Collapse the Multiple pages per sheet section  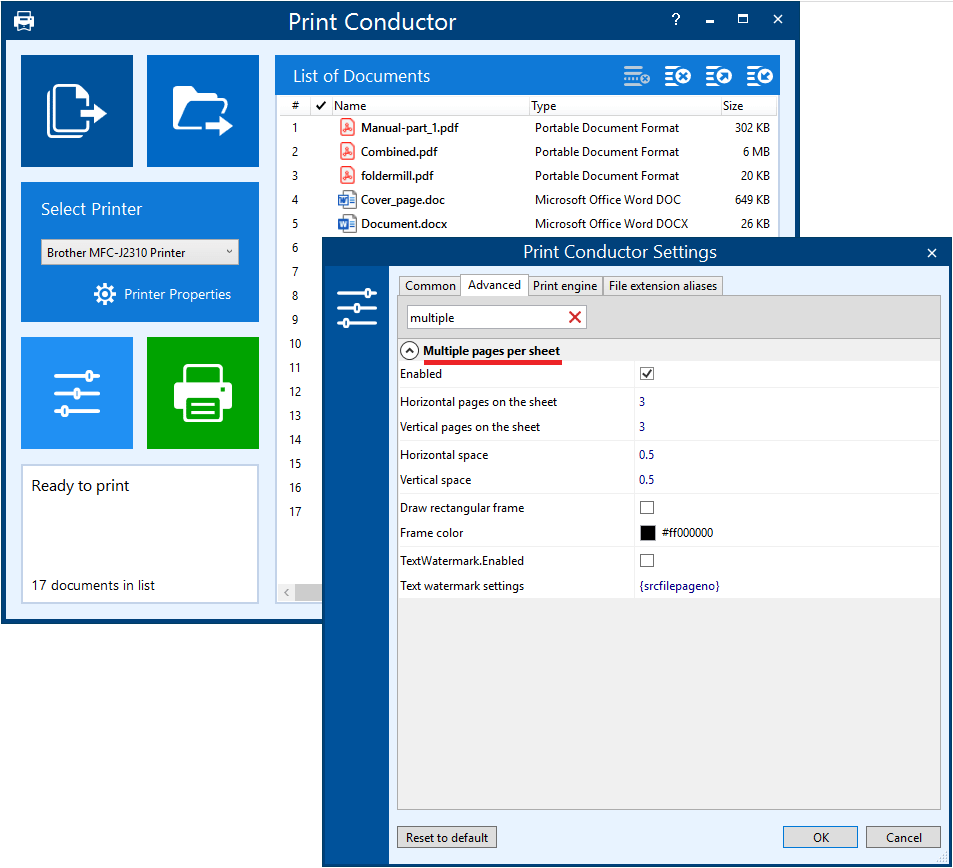click(x=409, y=351)
